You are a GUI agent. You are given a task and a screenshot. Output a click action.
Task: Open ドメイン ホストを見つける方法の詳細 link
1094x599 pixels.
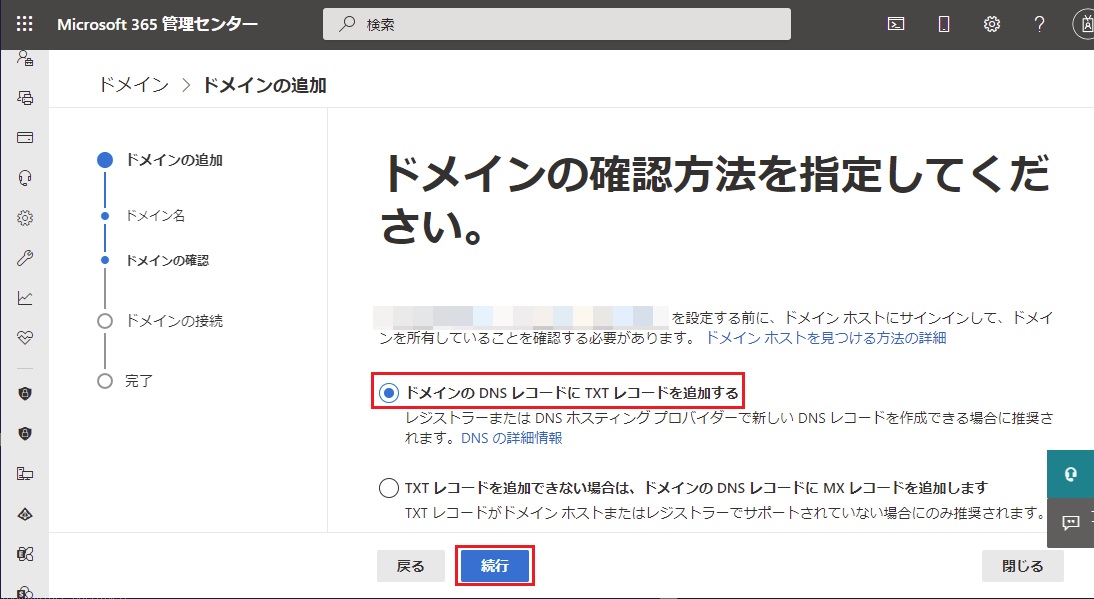click(825, 338)
